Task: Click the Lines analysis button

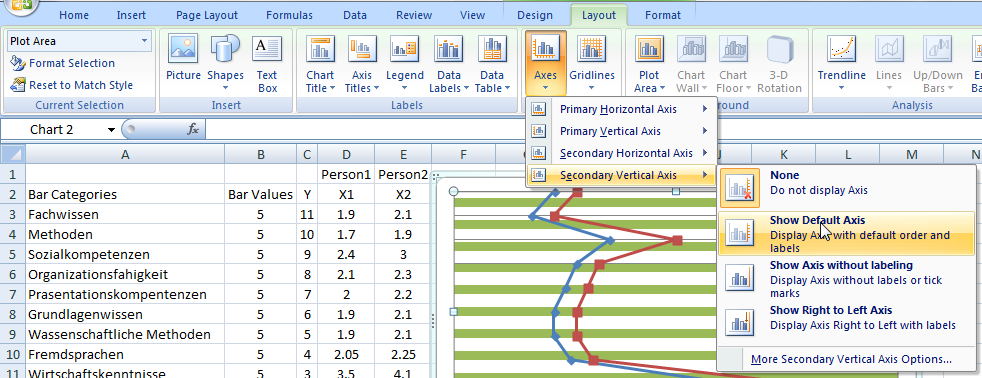Action: tap(889, 64)
